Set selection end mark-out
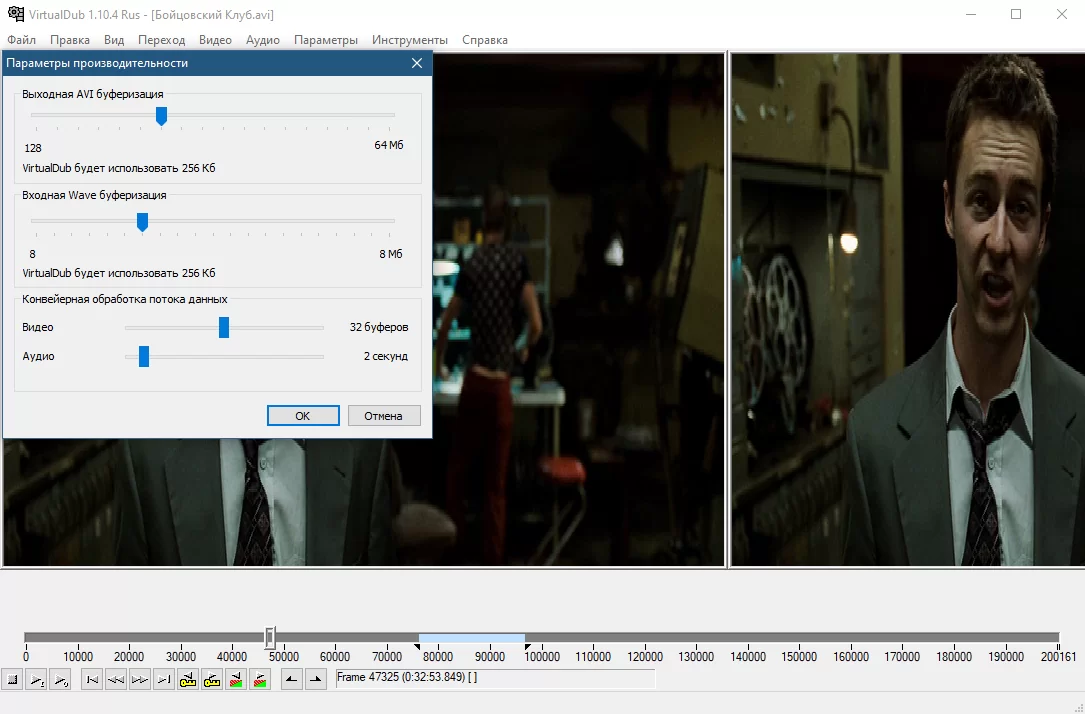The image size is (1085, 714). click(316, 680)
